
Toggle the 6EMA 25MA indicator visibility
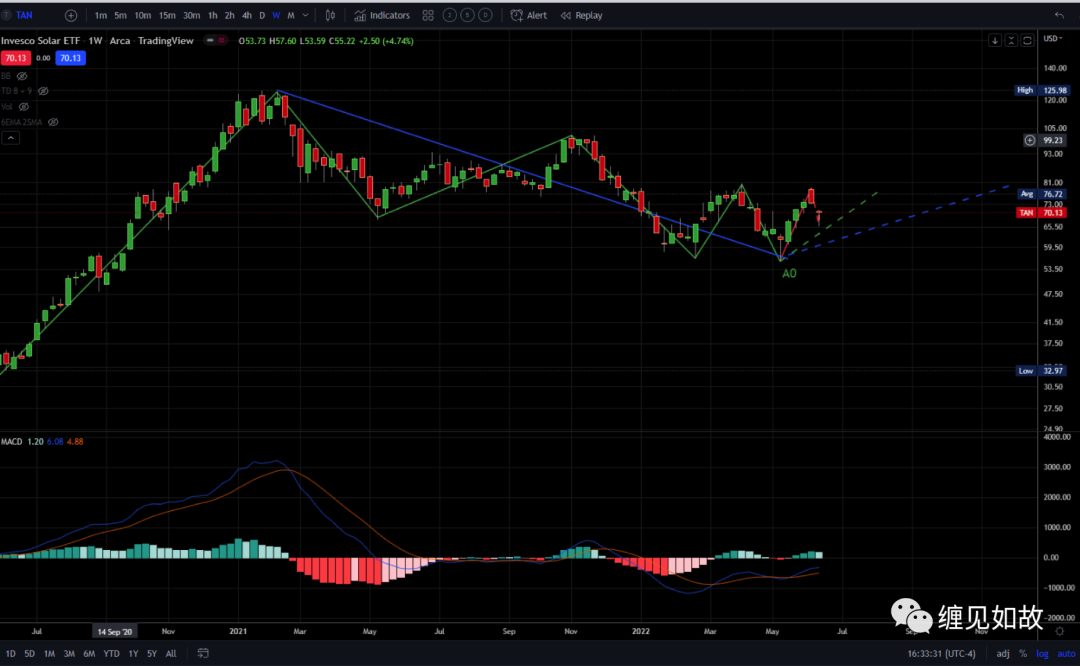(x=53, y=122)
